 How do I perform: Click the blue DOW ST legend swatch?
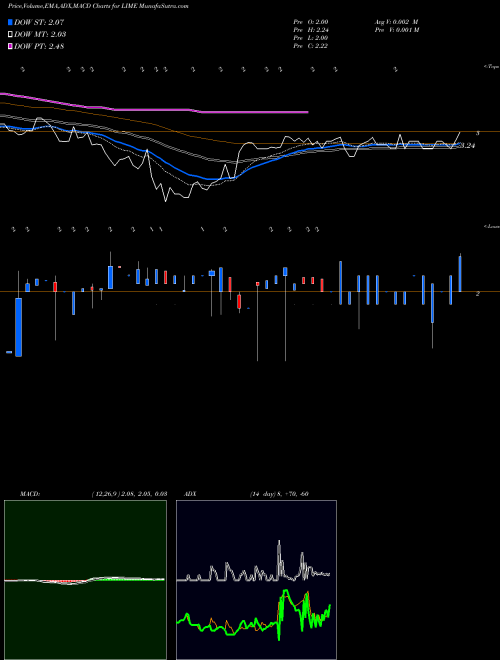tap(10, 22)
